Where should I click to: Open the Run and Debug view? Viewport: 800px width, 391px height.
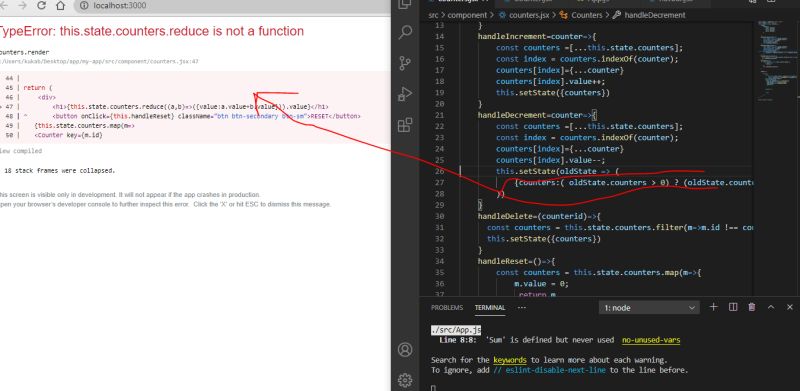click(x=405, y=94)
